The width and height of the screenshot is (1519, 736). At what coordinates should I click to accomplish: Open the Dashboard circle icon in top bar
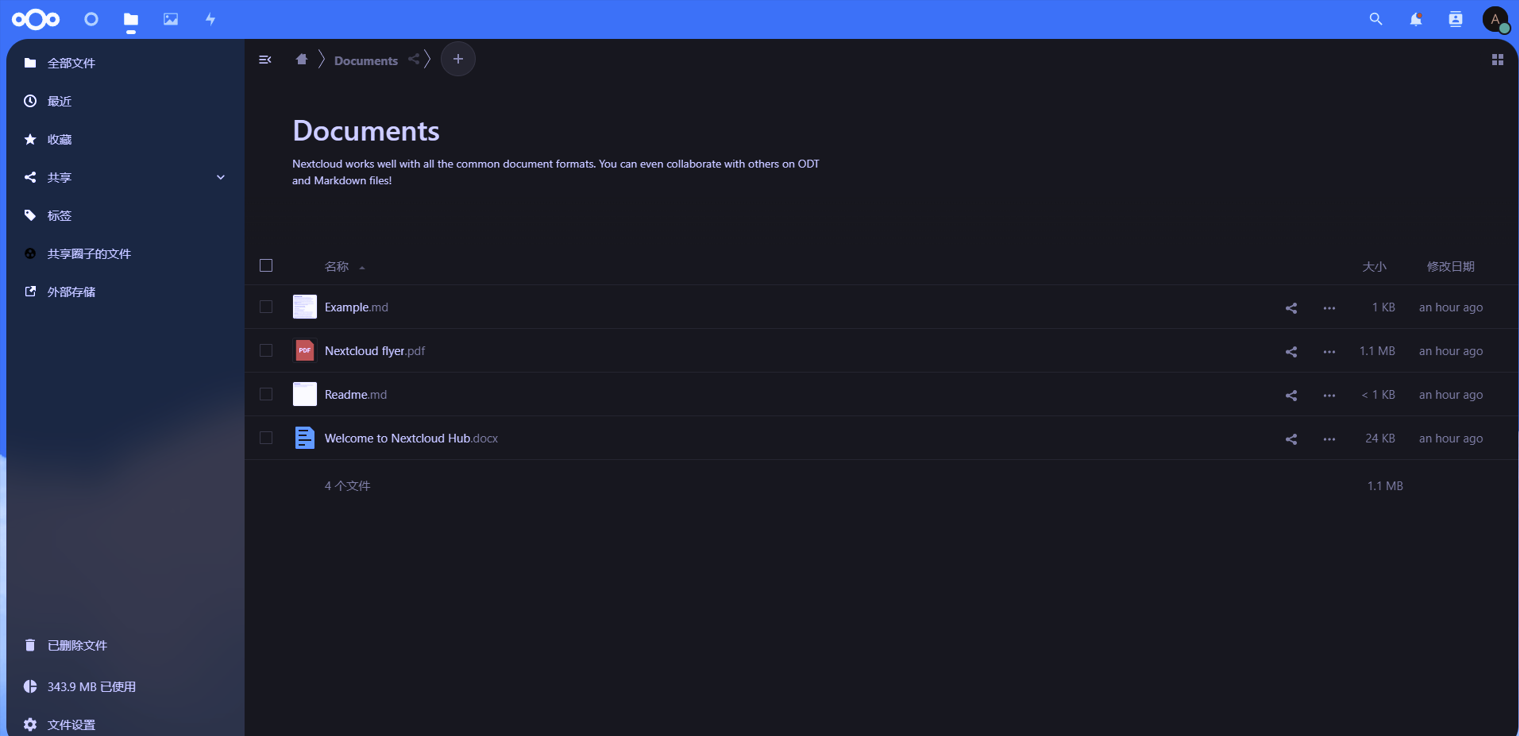[91, 19]
